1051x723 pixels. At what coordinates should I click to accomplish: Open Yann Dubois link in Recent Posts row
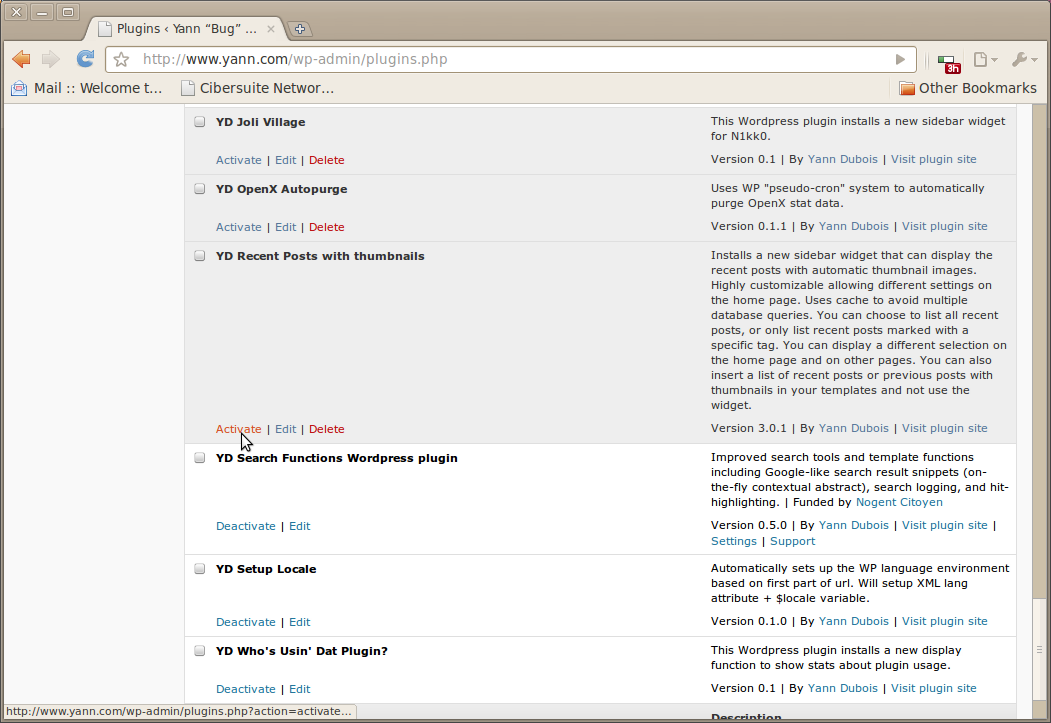point(854,429)
